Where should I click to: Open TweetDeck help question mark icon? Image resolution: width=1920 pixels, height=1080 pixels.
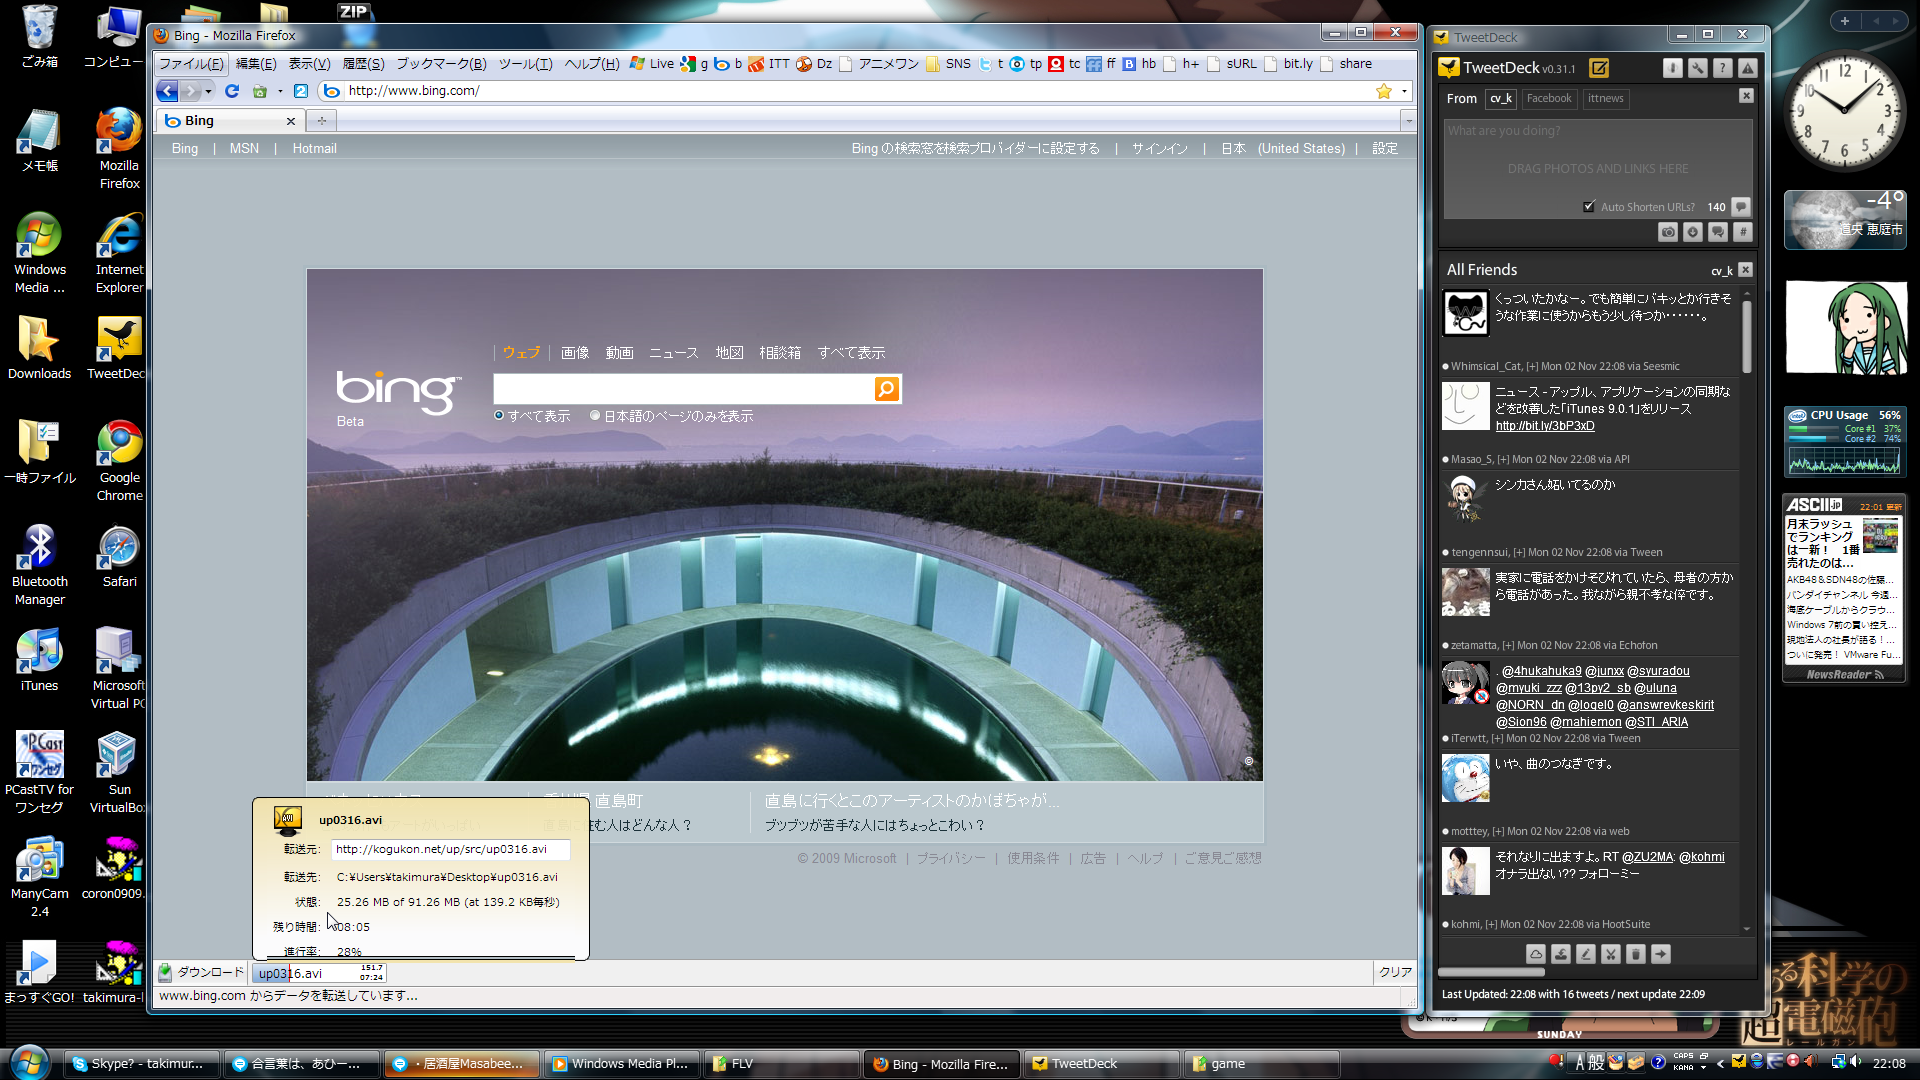tap(1723, 68)
